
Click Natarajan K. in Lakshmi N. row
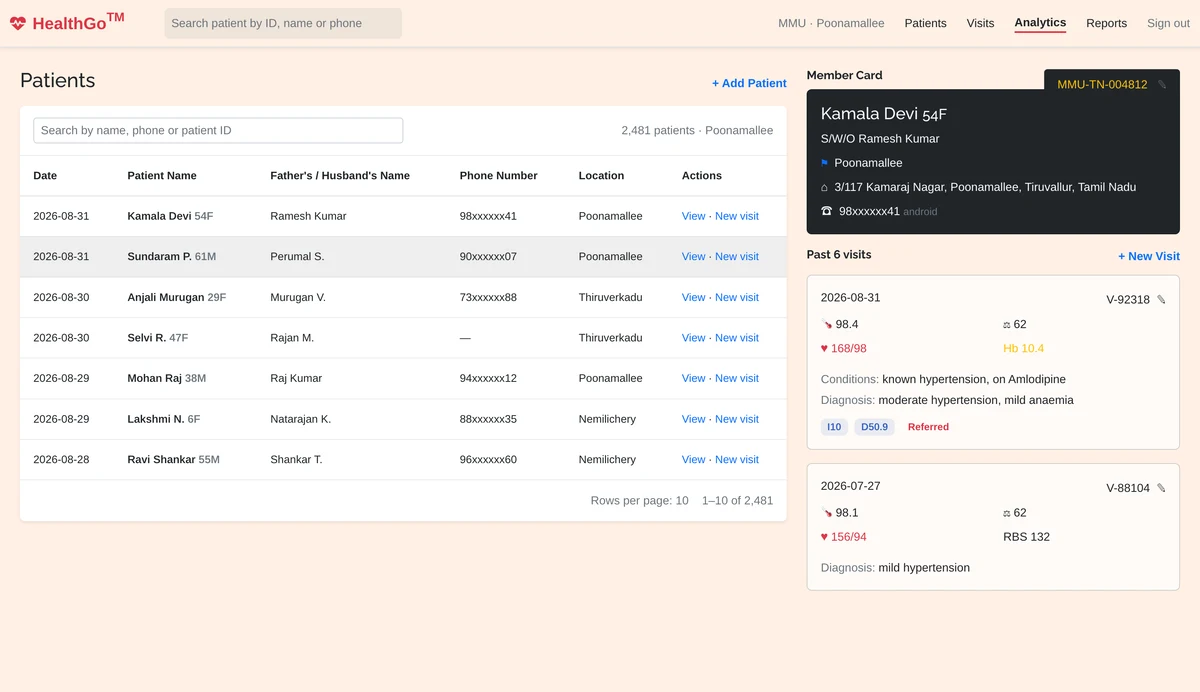point(300,419)
